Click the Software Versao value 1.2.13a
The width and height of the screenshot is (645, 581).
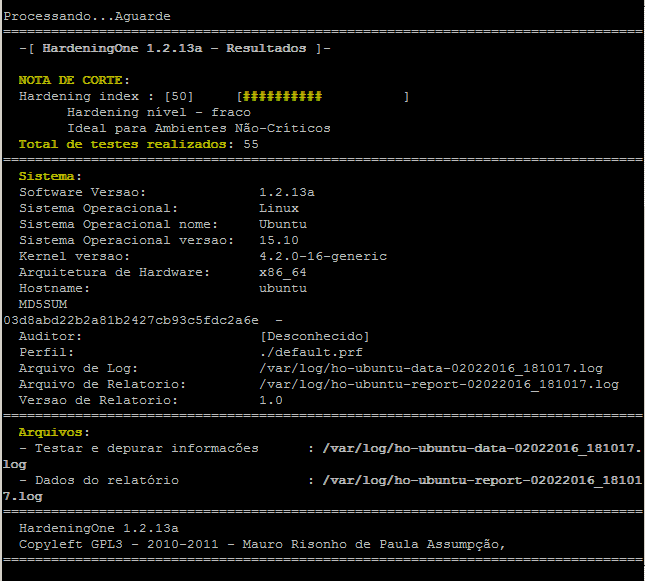[x=287, y=192]
